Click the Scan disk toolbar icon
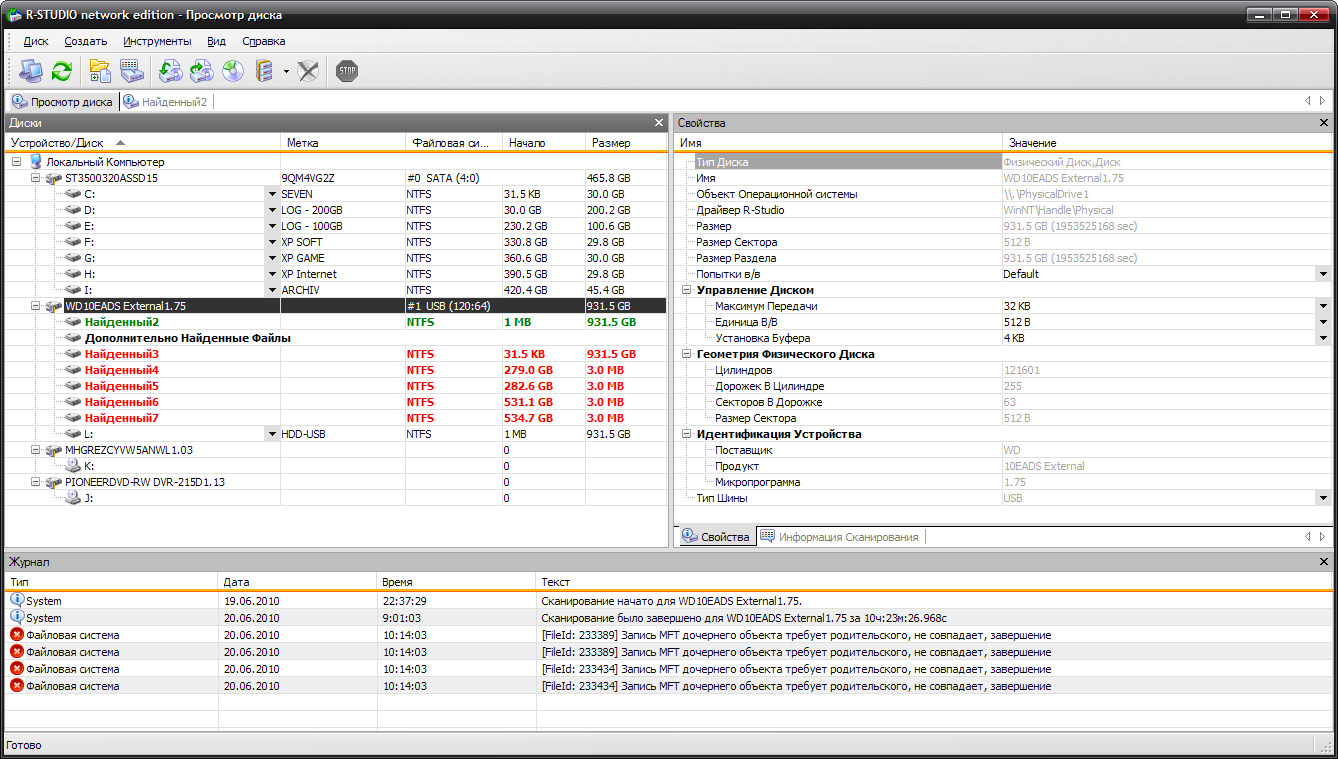The image size is (1338, 759). (131, 71)
